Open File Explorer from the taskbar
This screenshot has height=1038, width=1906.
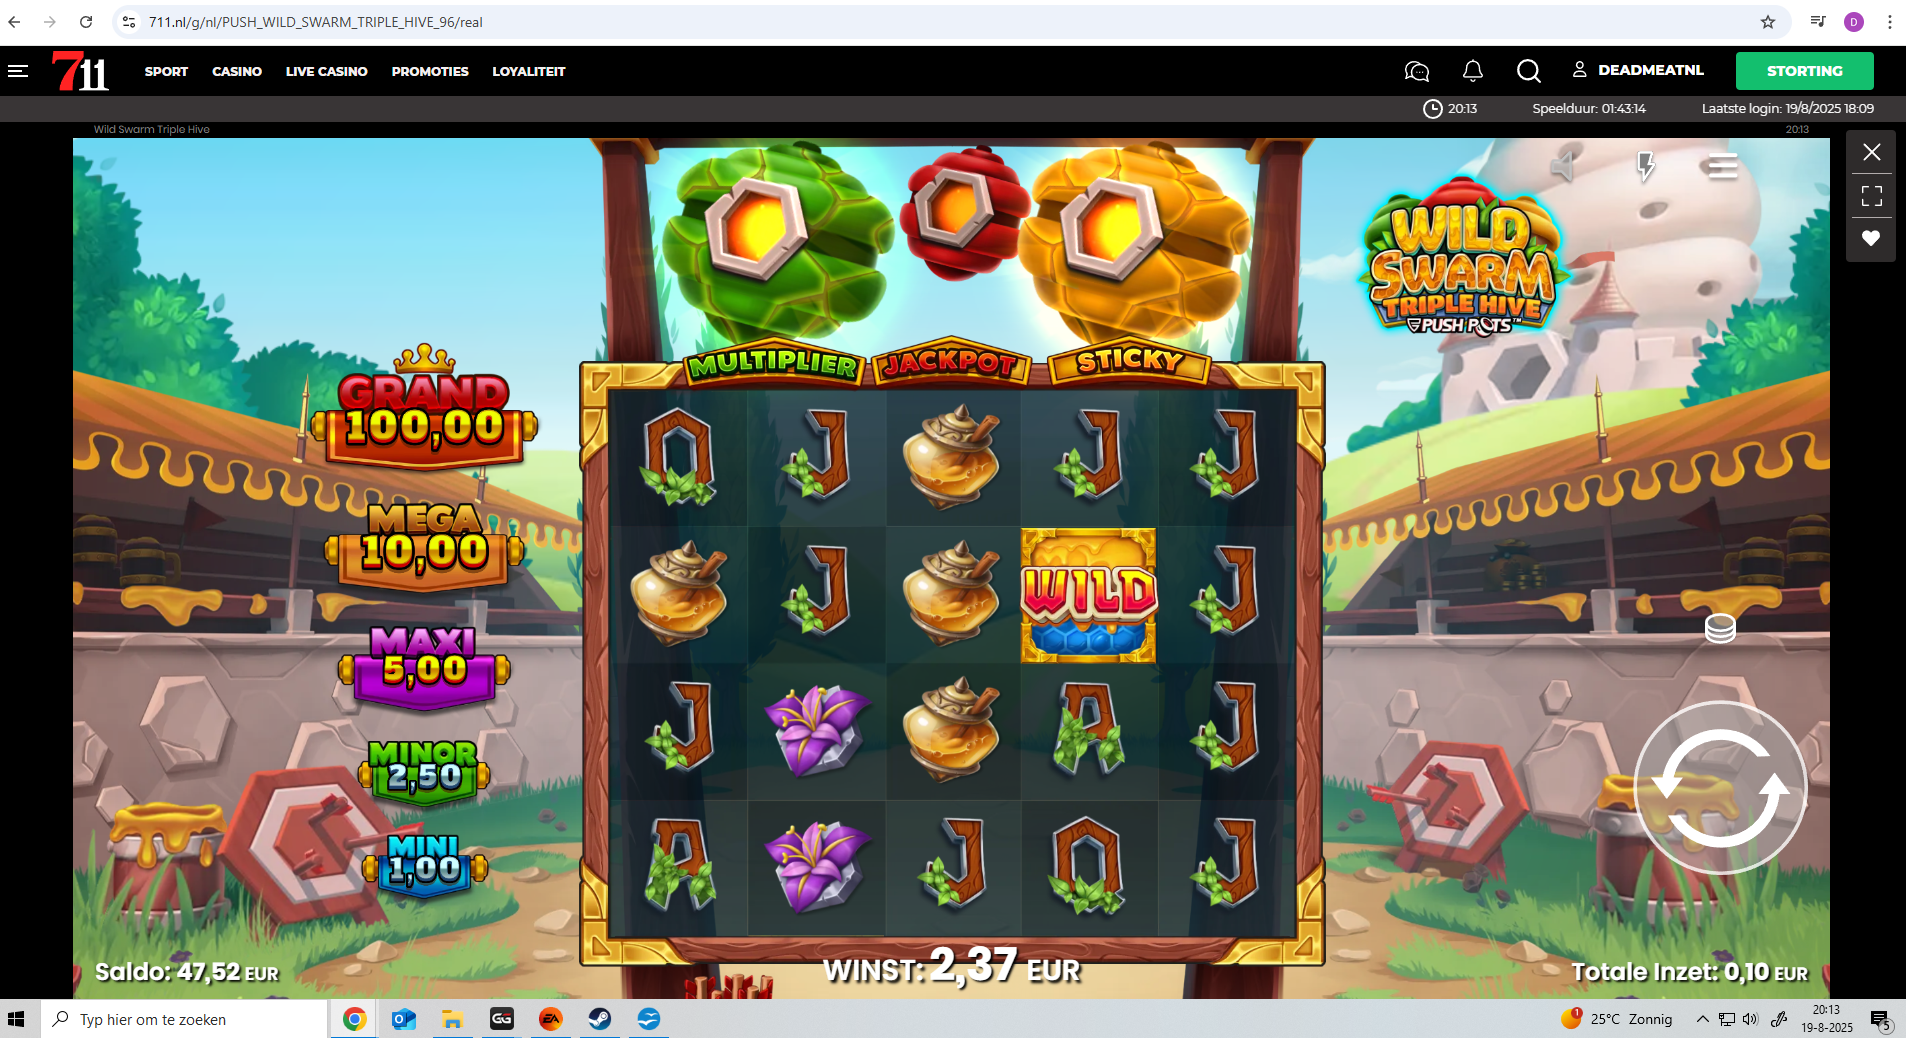coord(452,1019)
